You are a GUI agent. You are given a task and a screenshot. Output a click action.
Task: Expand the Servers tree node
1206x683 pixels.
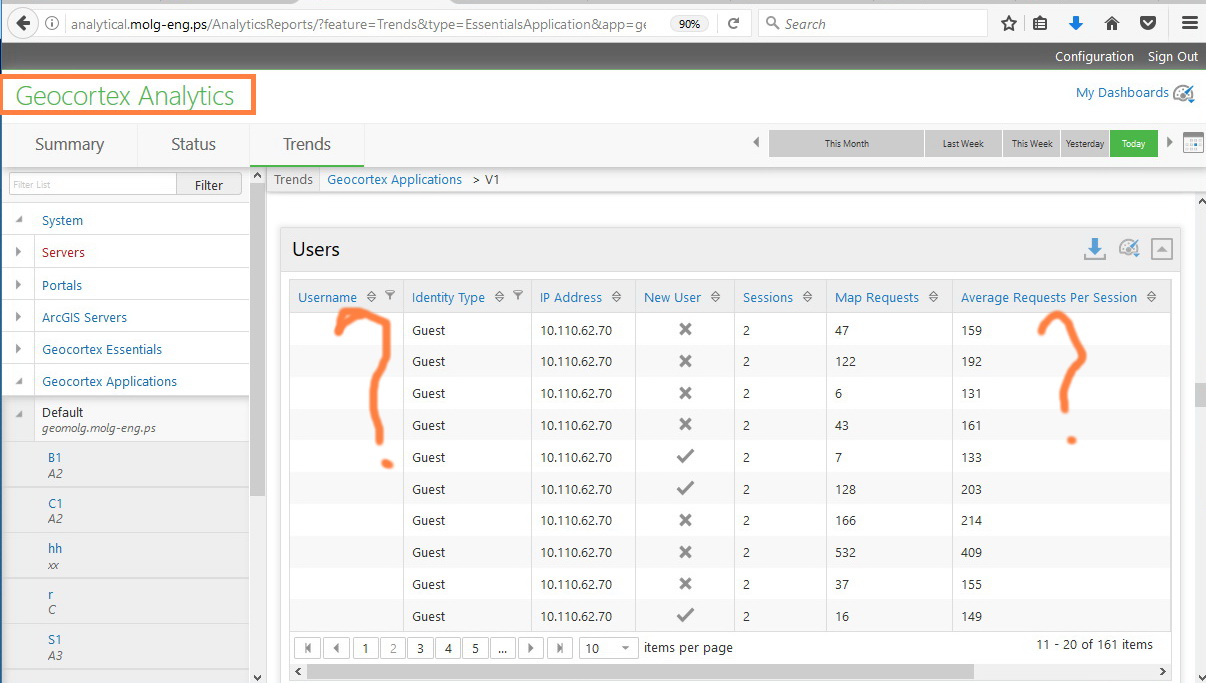[19, 252]
